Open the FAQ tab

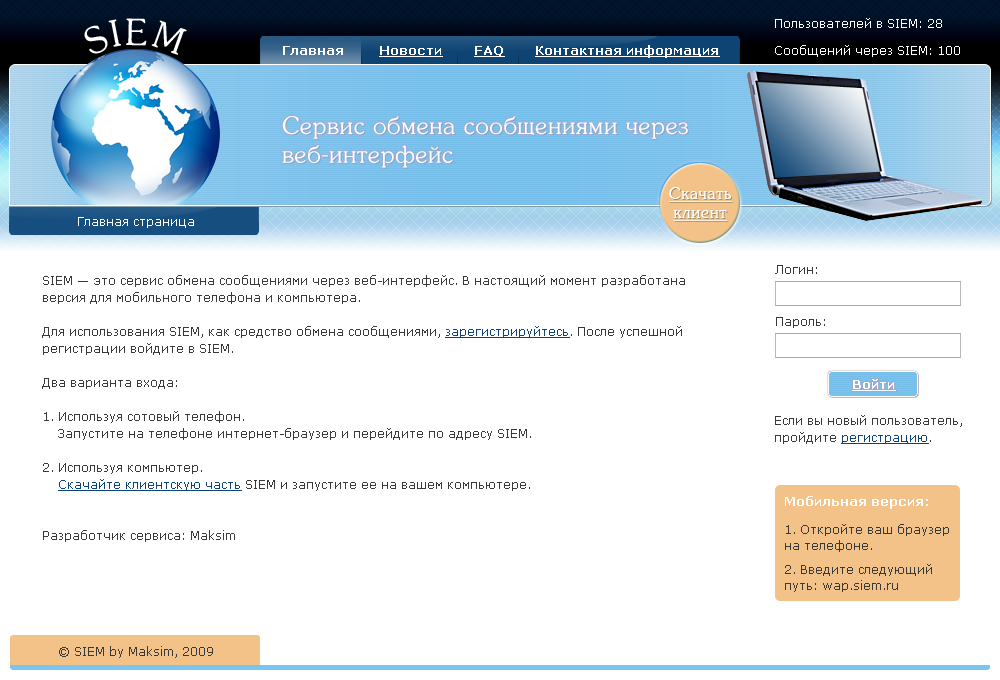click(488, 50)
